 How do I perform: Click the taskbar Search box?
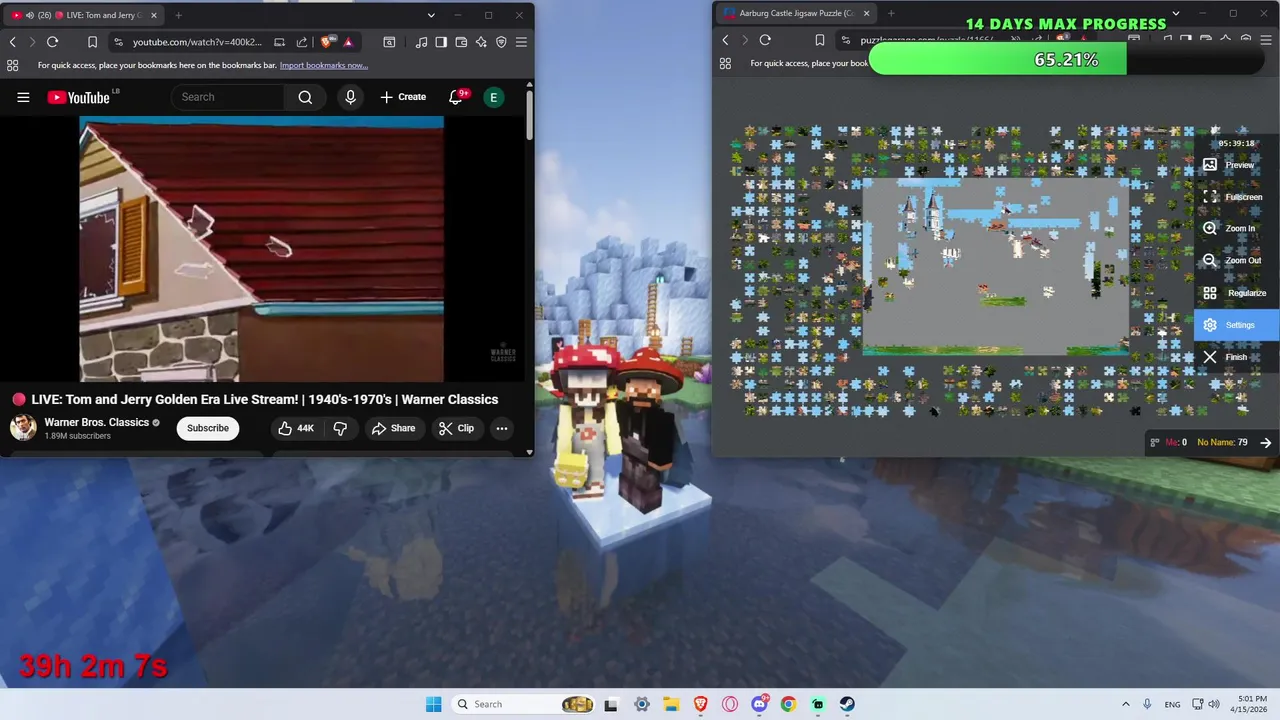522,704
